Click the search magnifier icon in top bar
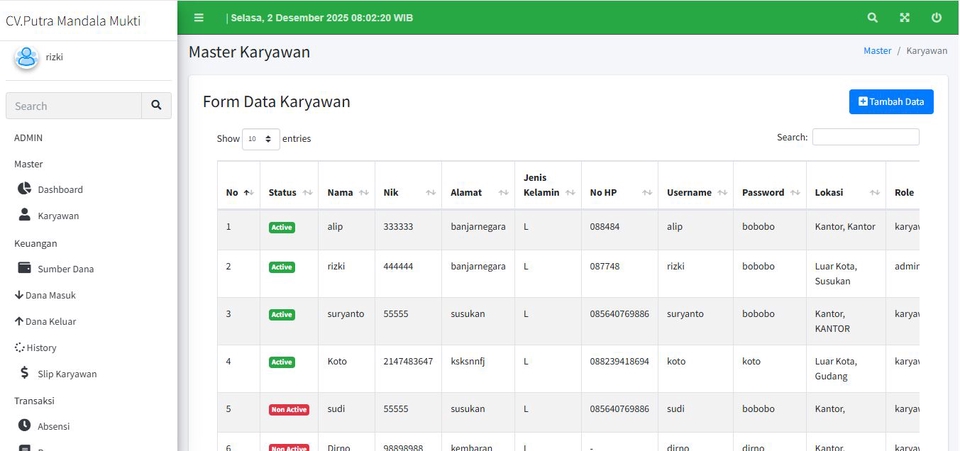Viewport: 960px width, 451px height. (872, 18)
